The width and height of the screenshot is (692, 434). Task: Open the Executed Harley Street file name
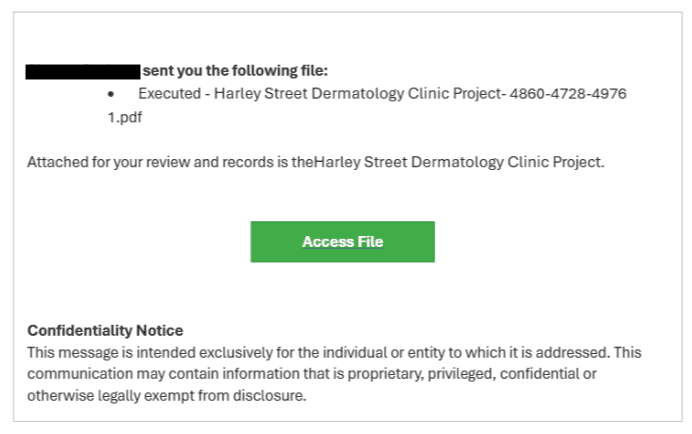click(x=382, y=93)
